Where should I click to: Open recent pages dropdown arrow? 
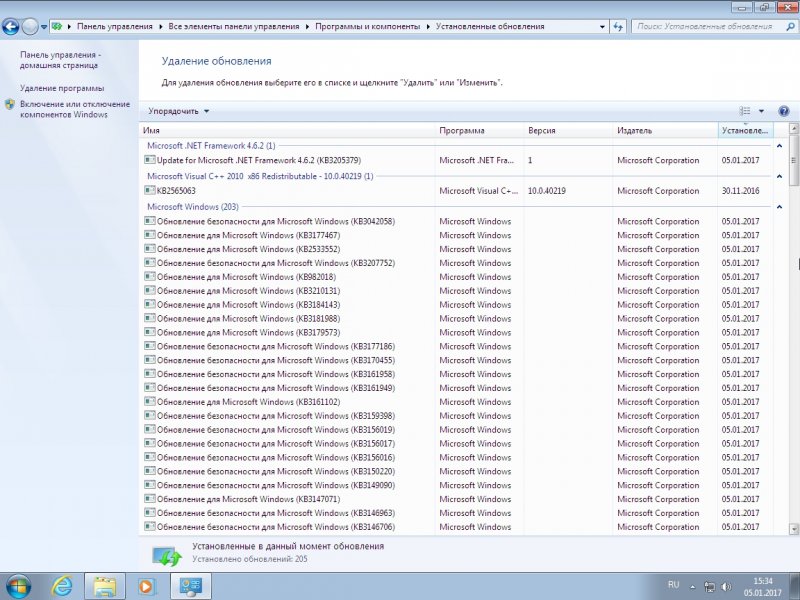[43, 27]
